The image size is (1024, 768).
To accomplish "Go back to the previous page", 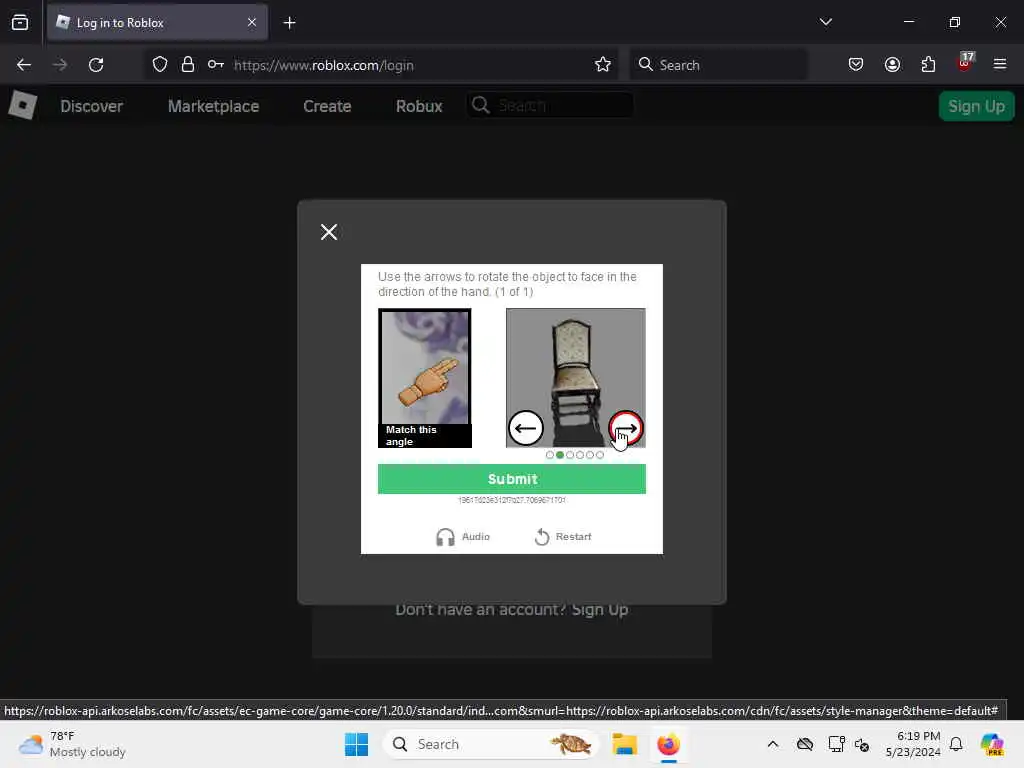I will pyautogui.click(x=24, y=65).
